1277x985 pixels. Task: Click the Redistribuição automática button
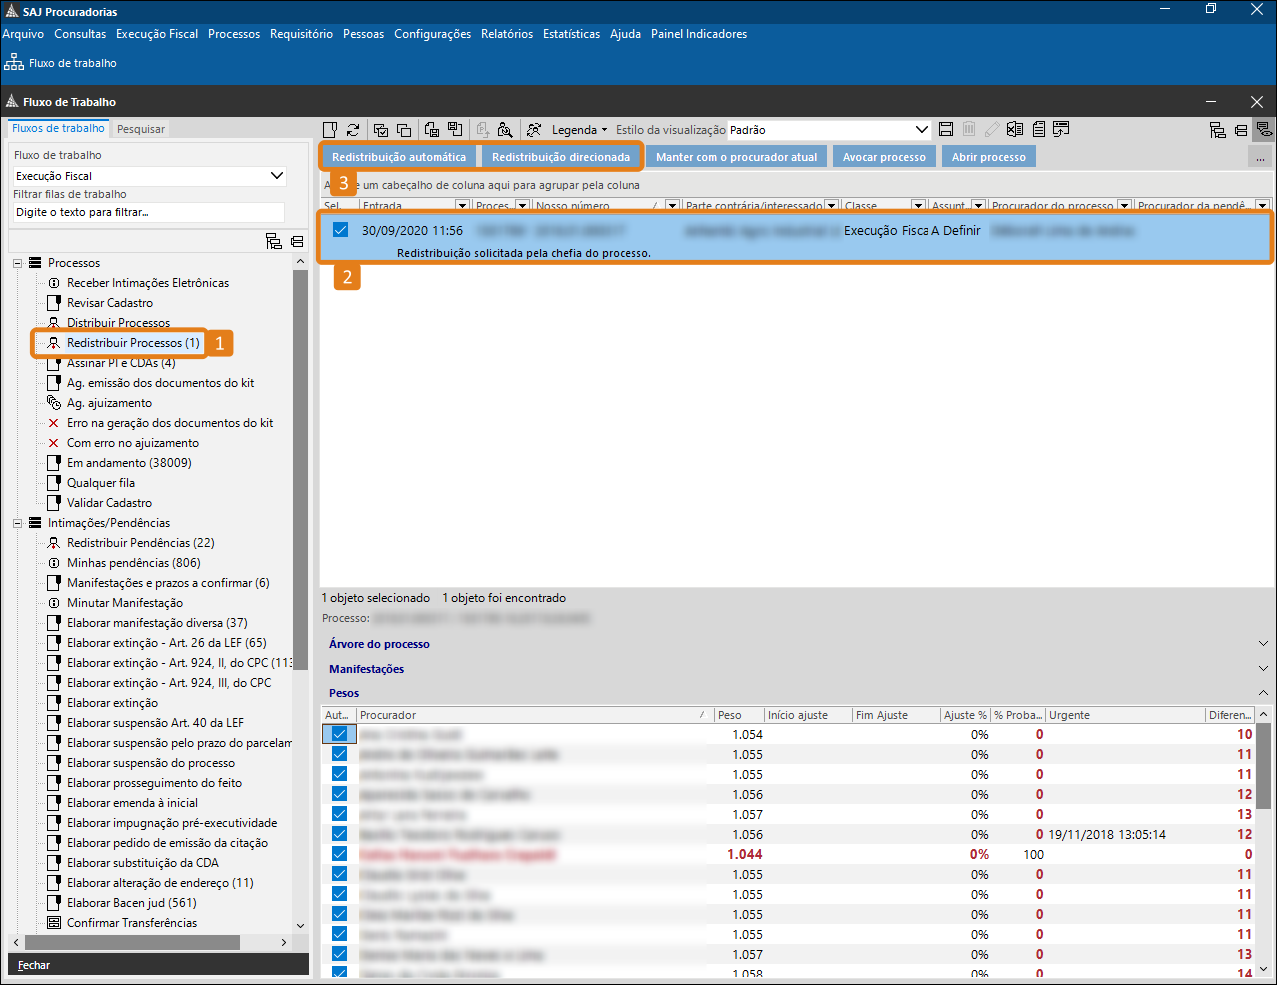[x=399, y=157]
